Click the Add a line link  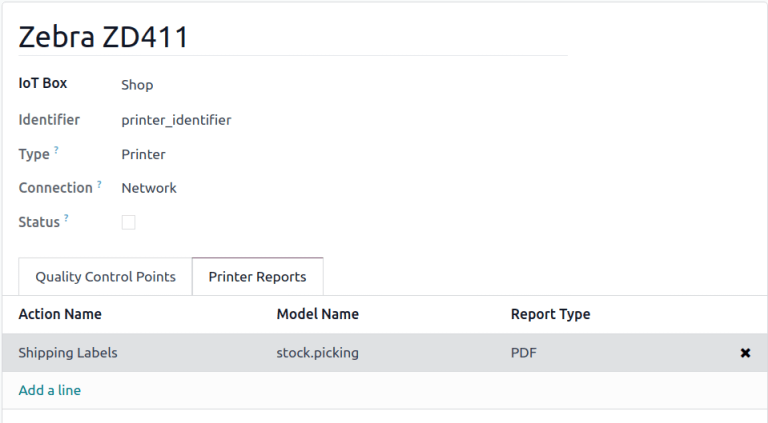(x=49, y=390)
